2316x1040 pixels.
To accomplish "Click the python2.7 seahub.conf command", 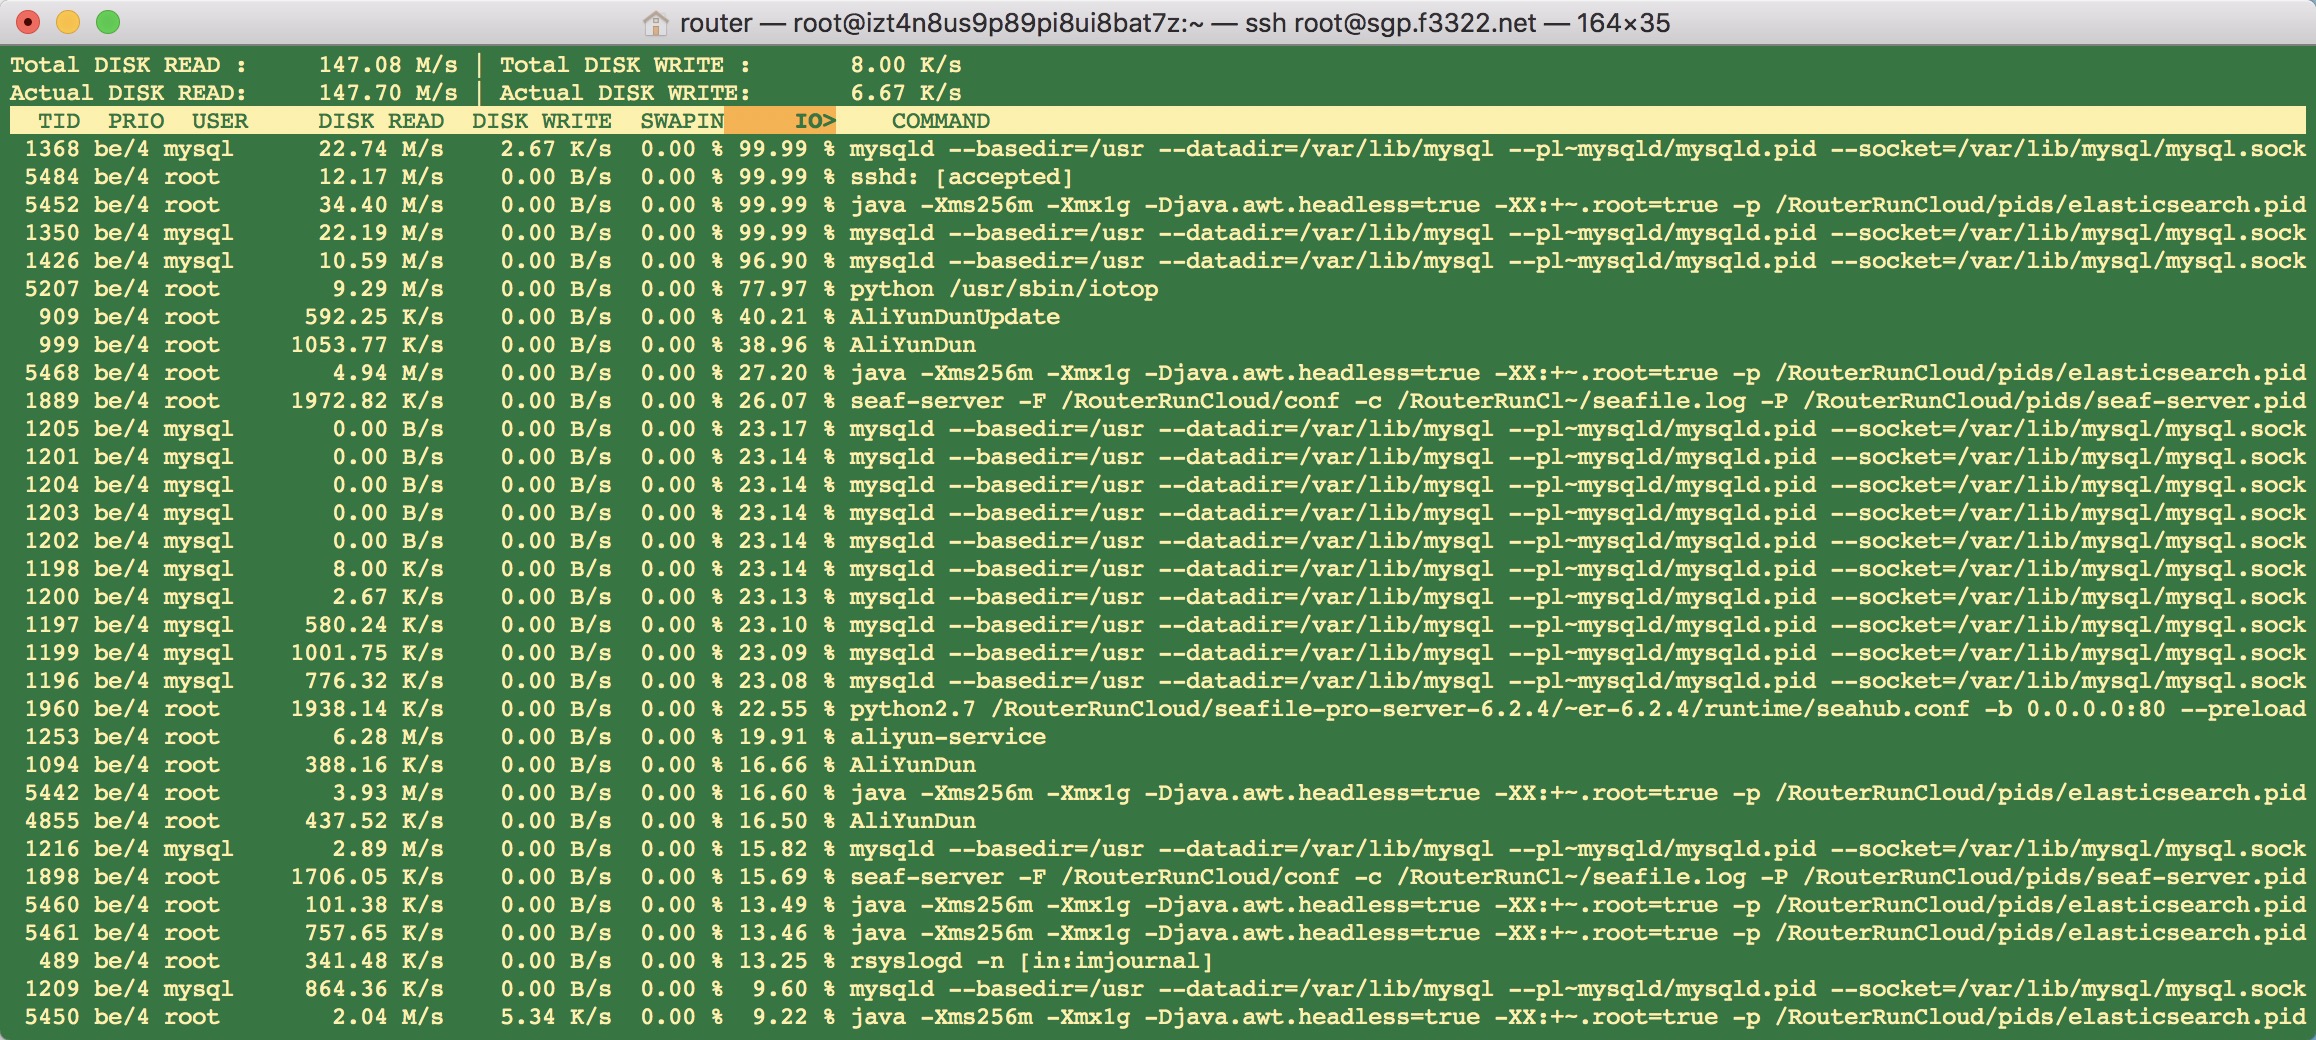I will coord(1578,709).
